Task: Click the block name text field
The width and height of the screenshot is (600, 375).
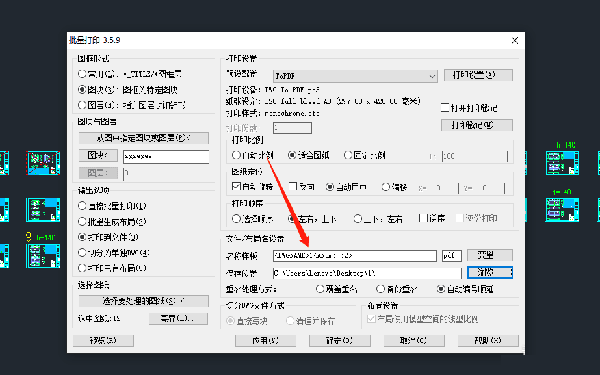Action: tap(166, 157)
